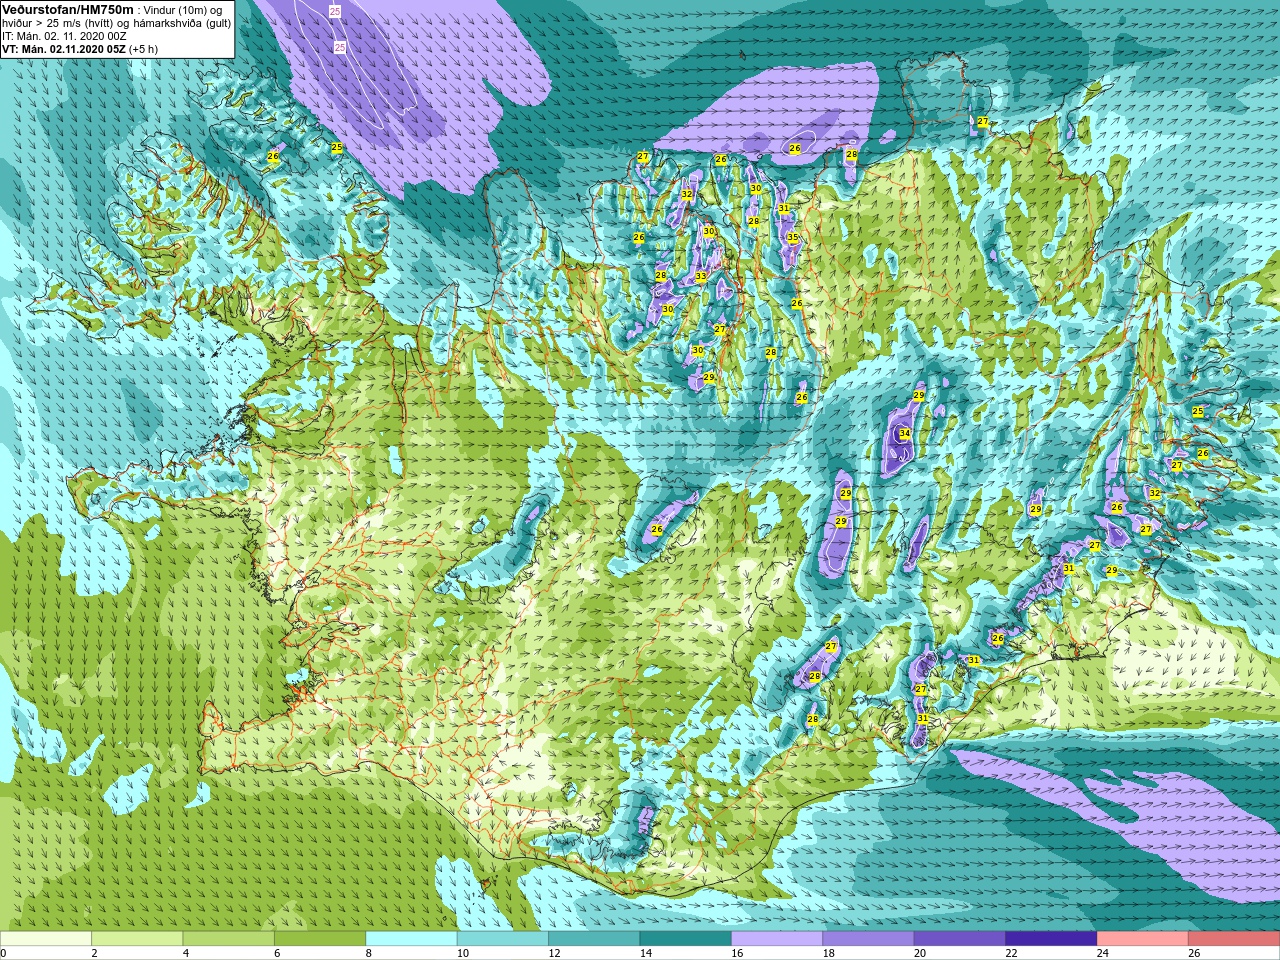The width and height of the screenshot is (1280, 960).
Task: Click the yellow gust label 33
Action: click(x=701, y=276)
